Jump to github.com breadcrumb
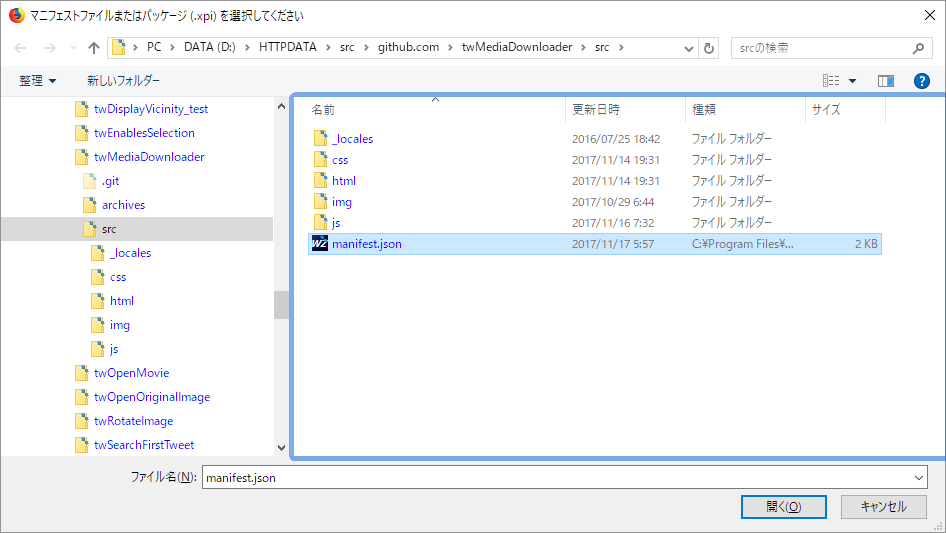 click(x=408, y=47)
